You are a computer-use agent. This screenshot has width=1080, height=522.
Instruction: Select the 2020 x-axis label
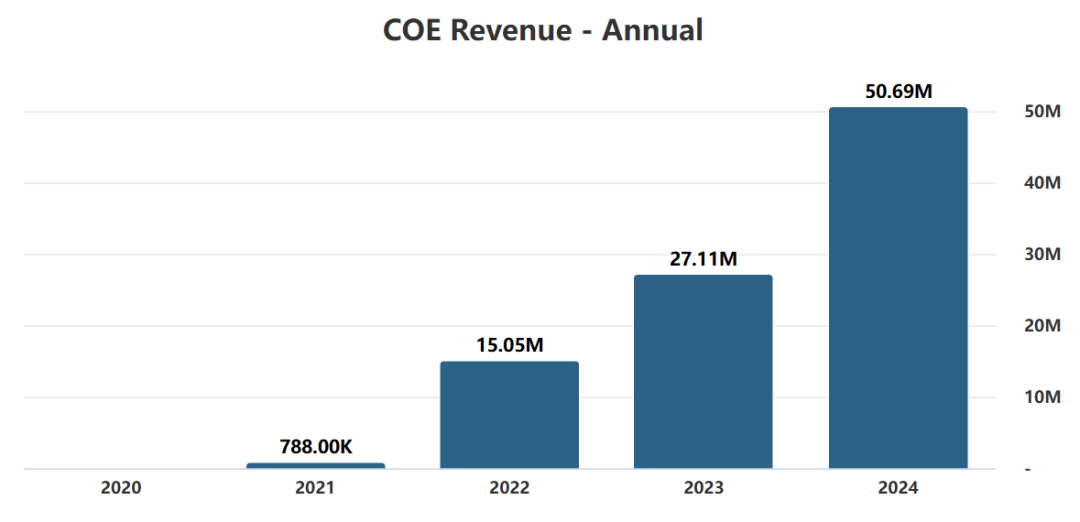tap(121, 488)
